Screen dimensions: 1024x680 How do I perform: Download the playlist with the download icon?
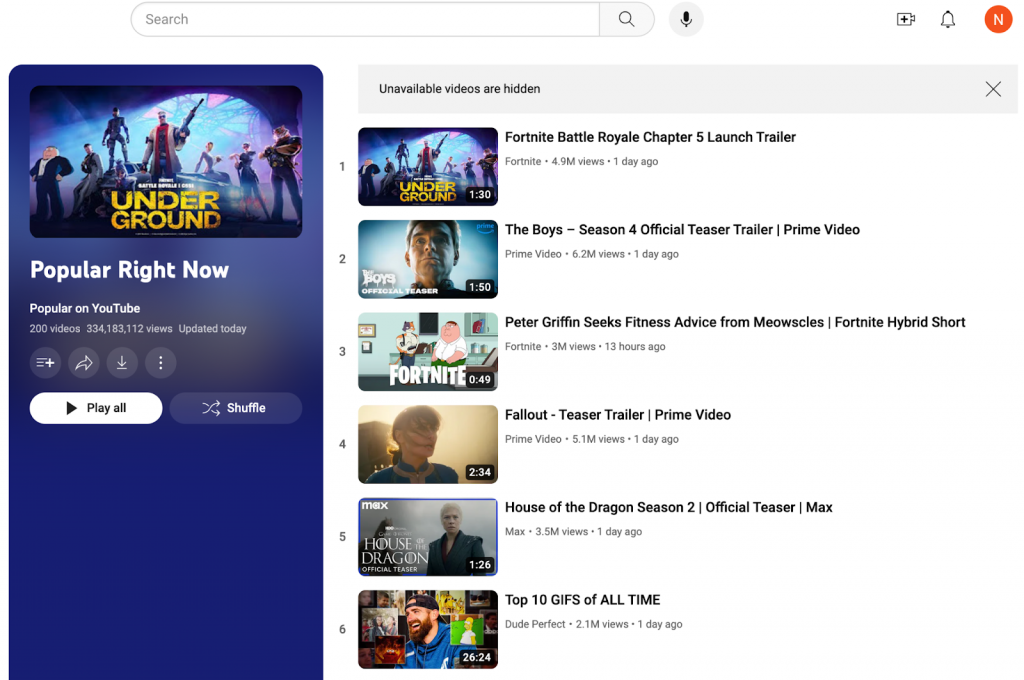point(122,363)
